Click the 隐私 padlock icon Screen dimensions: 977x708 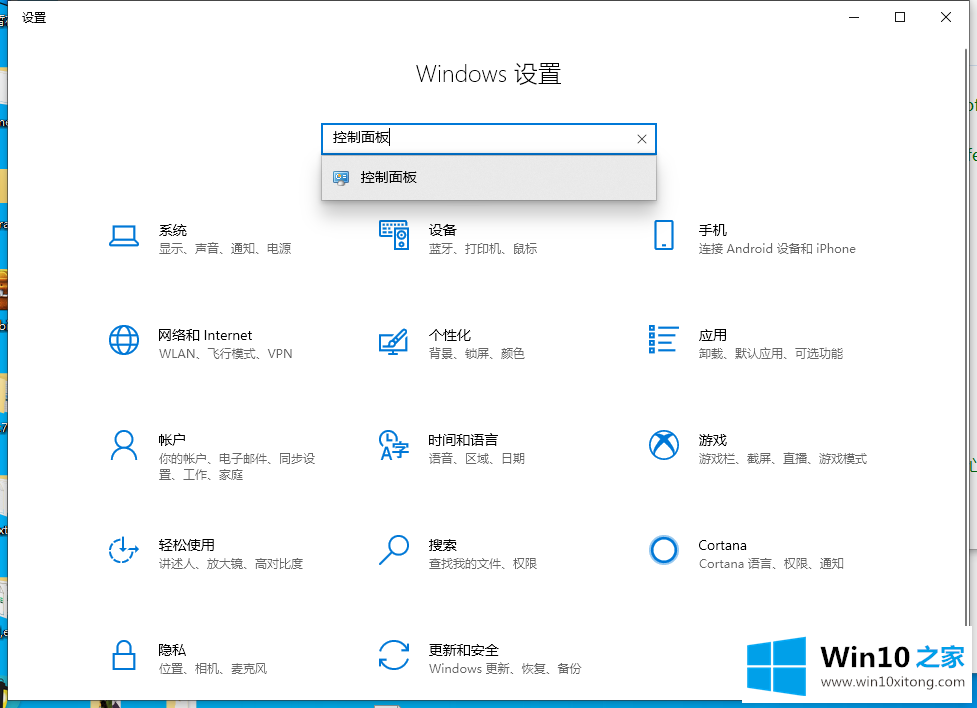[124, 655]
